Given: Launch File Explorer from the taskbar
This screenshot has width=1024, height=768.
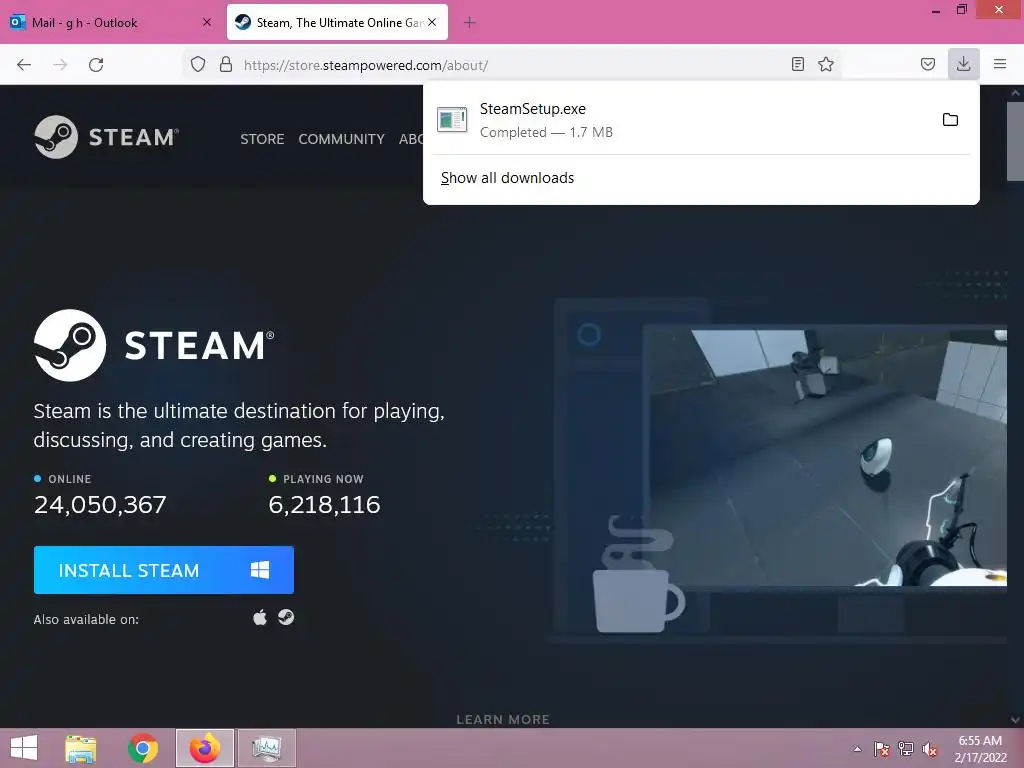Looking at the screenshot, I should coord(81,748).
